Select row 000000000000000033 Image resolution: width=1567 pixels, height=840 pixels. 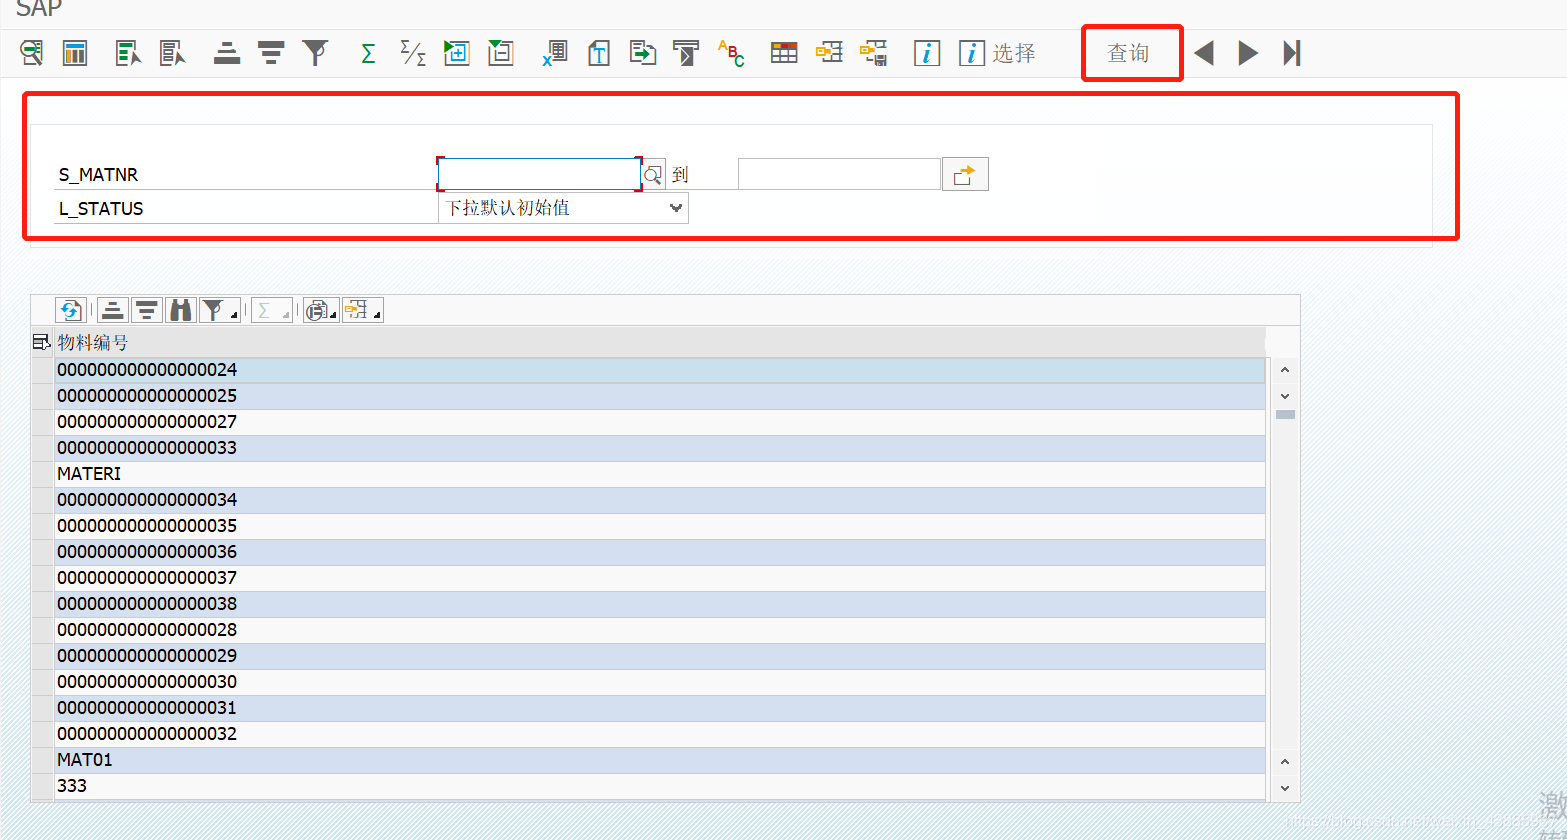coord(659,448)
